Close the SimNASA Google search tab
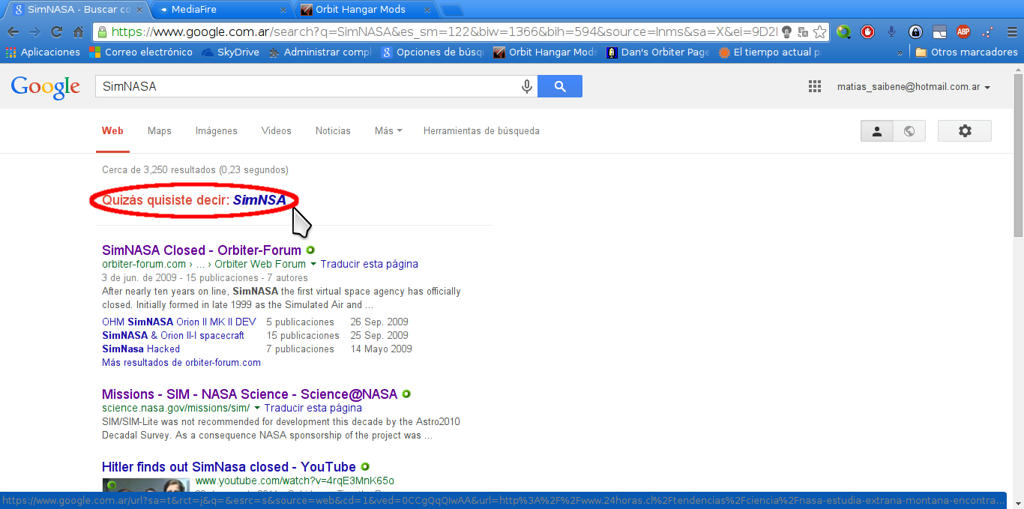This screenshot has height=509, width=1024. click(139, 10)
